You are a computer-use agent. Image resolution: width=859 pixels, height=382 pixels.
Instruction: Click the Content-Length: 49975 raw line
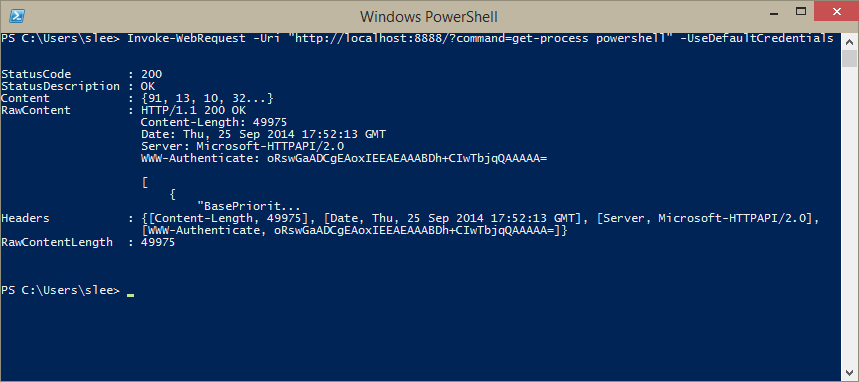(x=214, y=122)
